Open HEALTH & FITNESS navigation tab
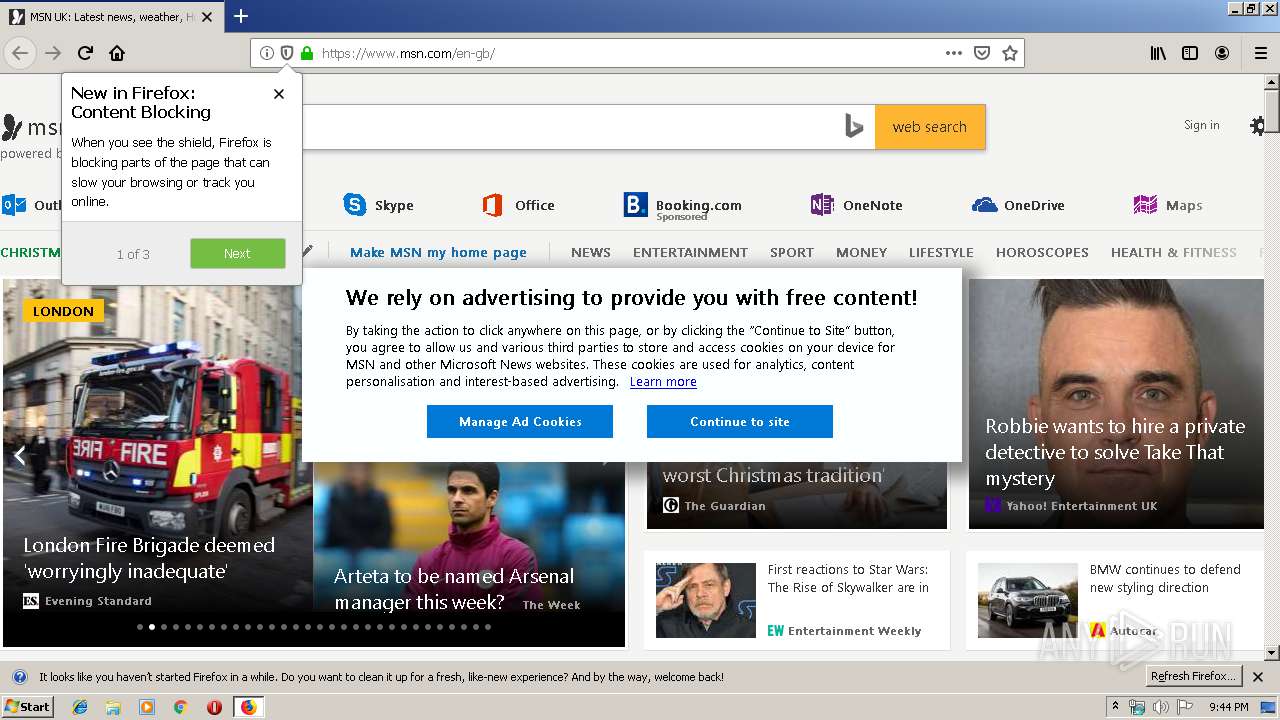1280x720 pixels. pyautogui.click(x=1174, y=252)
